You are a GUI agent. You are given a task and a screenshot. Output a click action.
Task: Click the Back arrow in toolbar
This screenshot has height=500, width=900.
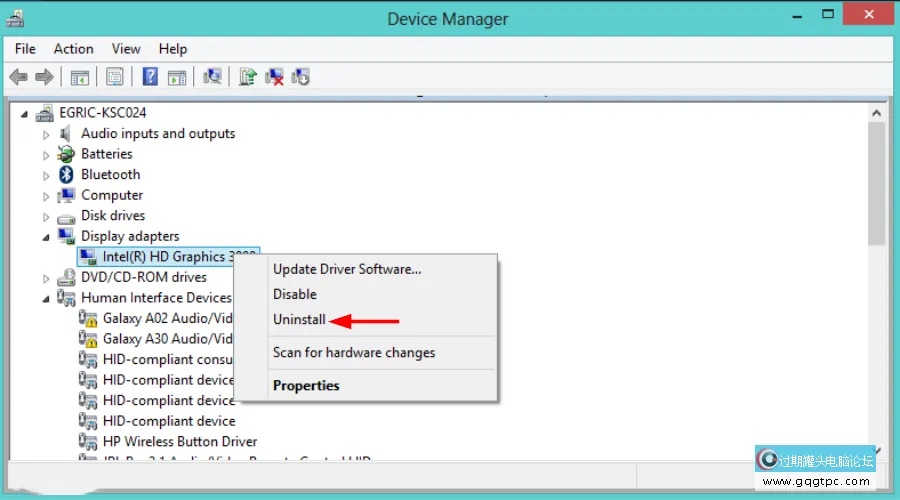point(18,77)
